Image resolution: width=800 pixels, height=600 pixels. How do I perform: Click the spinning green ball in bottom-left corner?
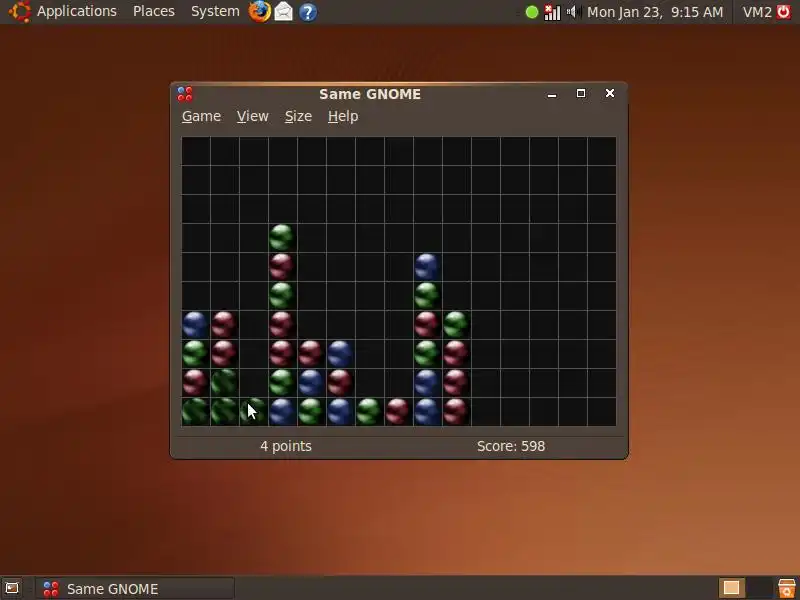click(x=195, y=411)
